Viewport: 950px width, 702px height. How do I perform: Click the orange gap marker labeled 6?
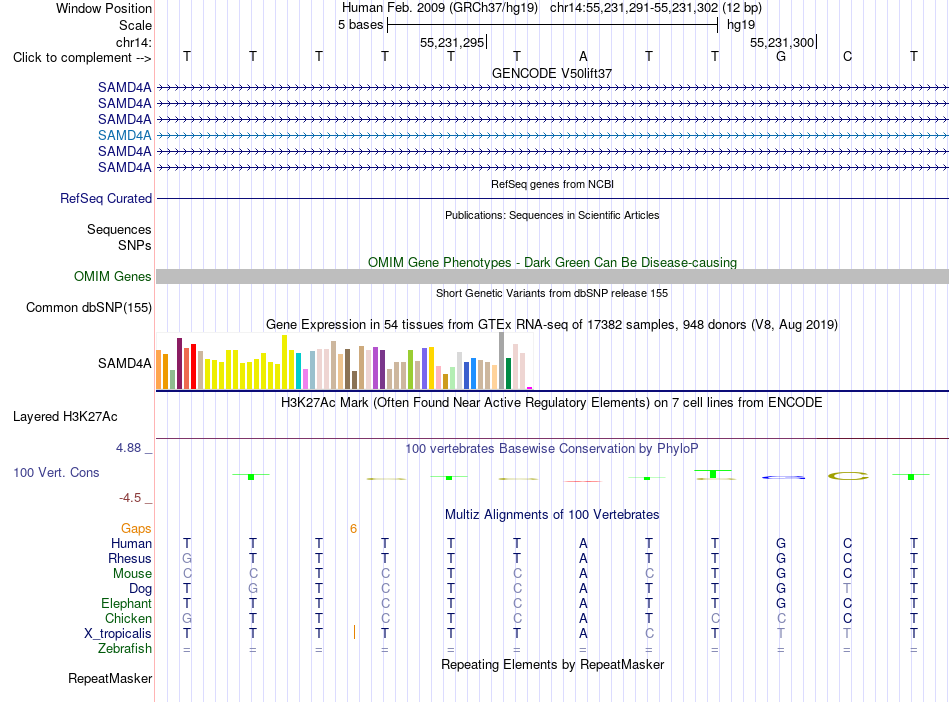click(x=353, y=529)
